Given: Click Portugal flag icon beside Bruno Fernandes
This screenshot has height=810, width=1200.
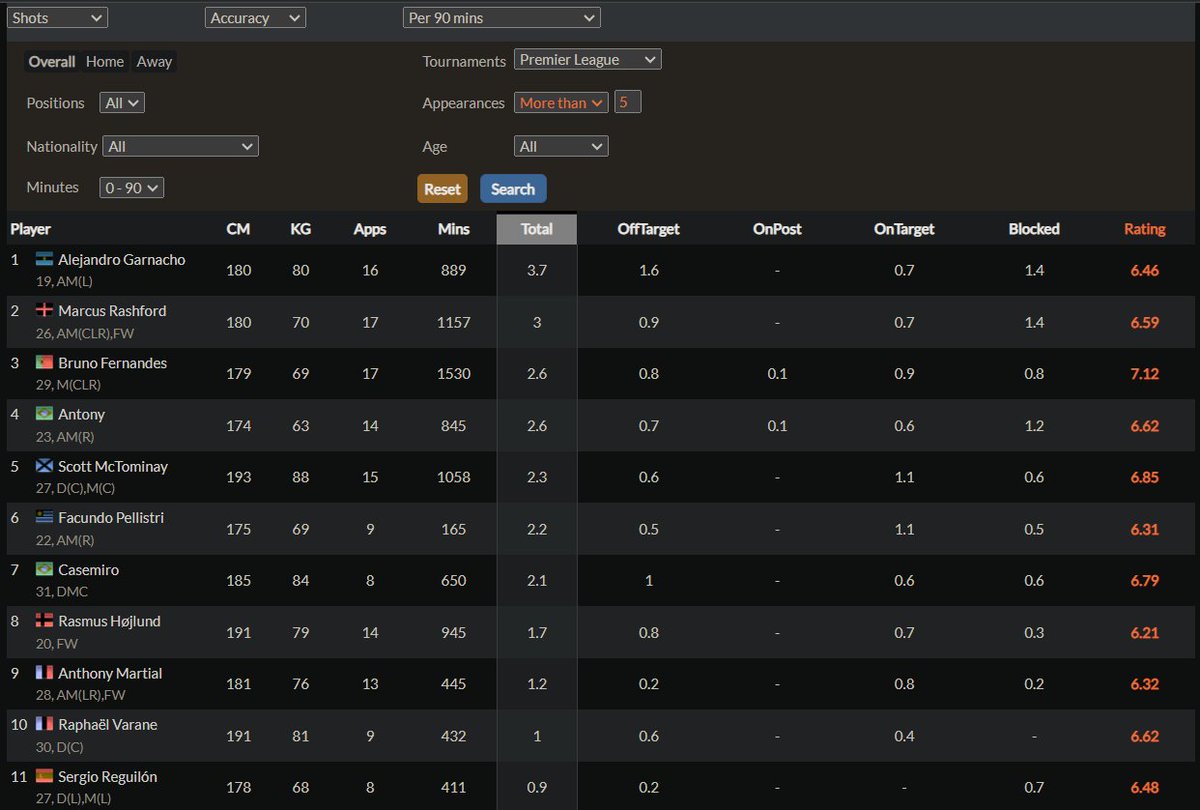Looking at the screenshot, I should (x=44, y=362).
